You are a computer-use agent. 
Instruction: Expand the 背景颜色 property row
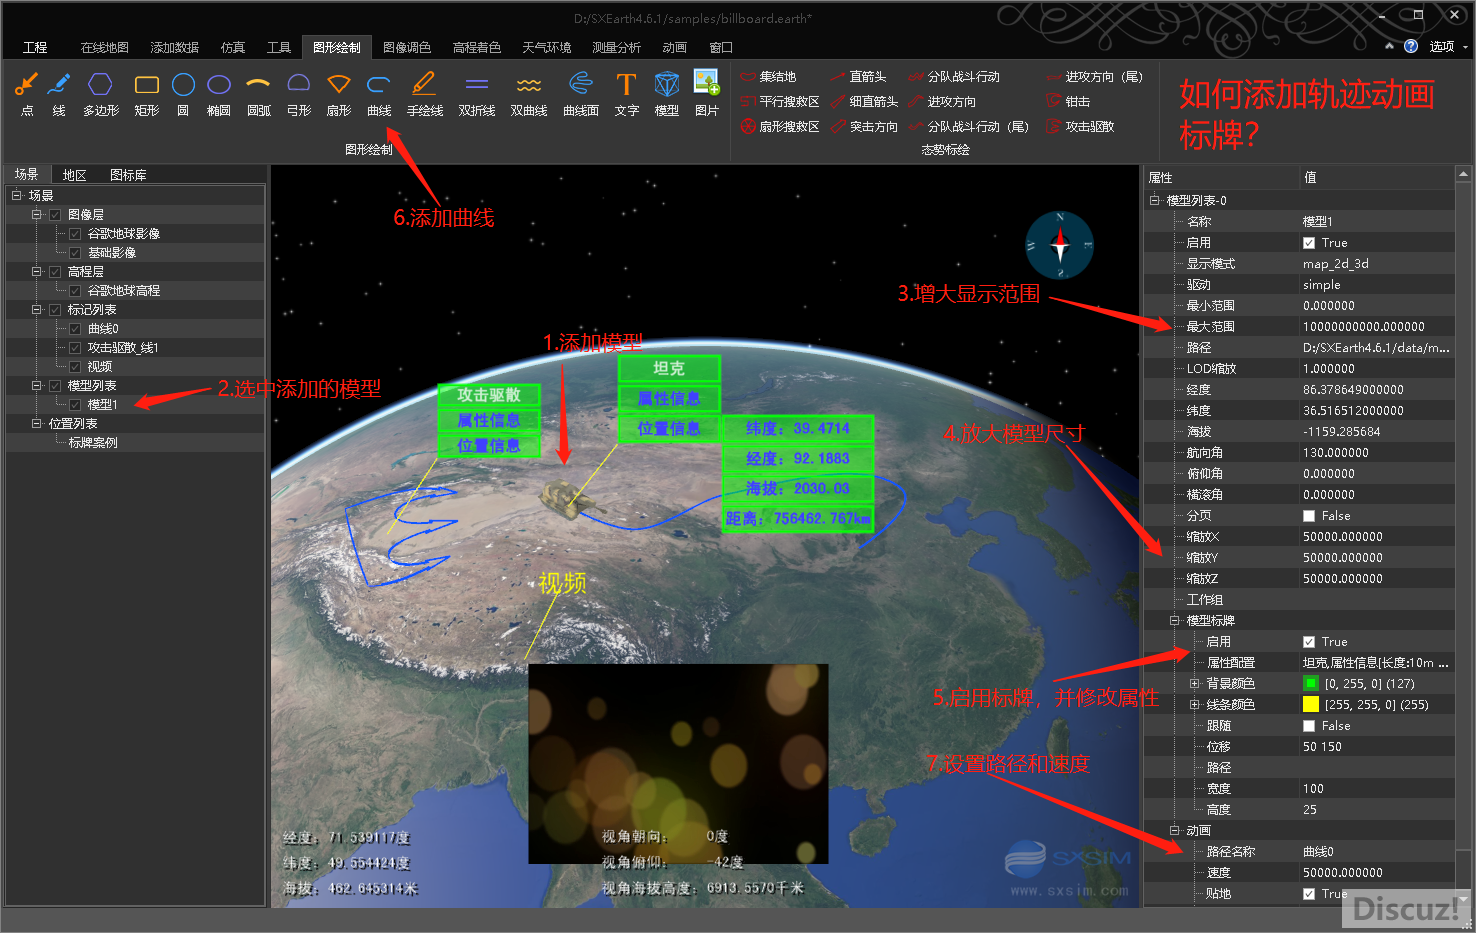click(x=1194, y=684)
